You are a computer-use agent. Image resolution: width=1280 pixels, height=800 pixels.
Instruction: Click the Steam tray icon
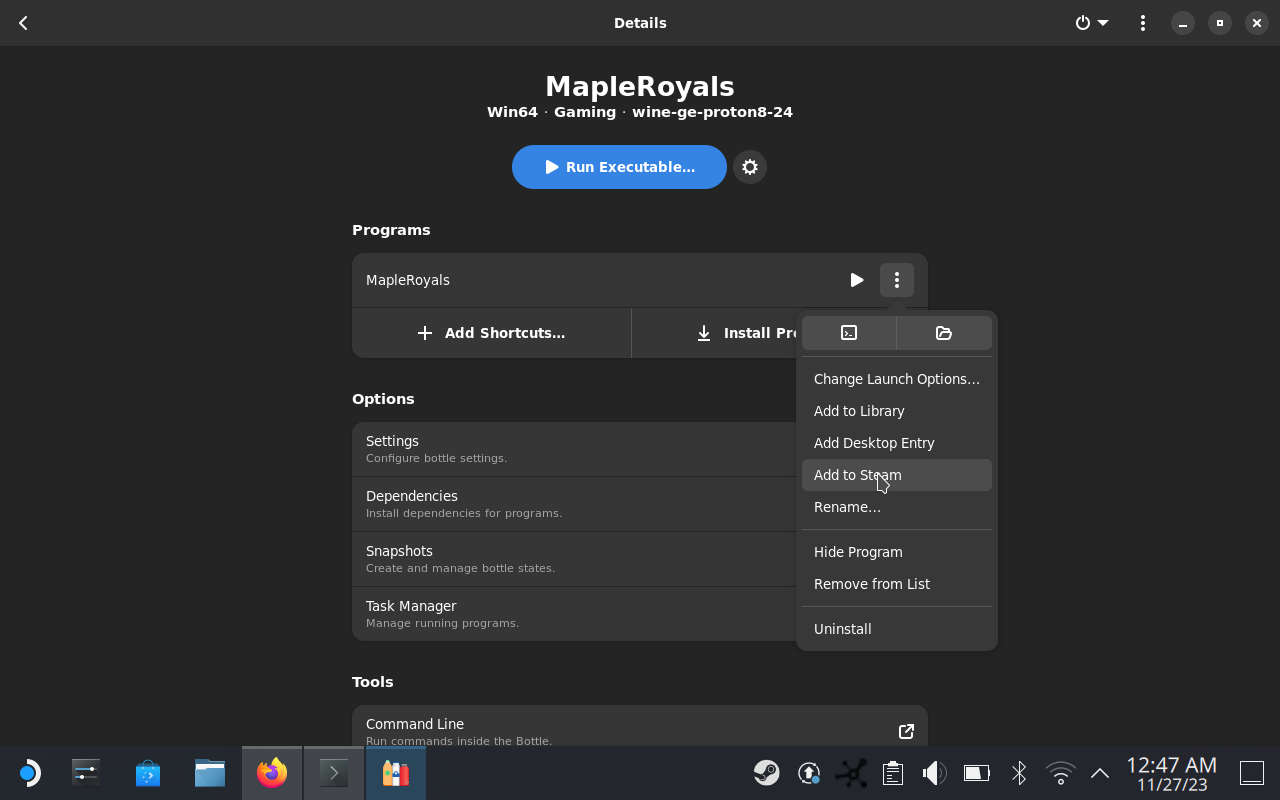[767, 773]
